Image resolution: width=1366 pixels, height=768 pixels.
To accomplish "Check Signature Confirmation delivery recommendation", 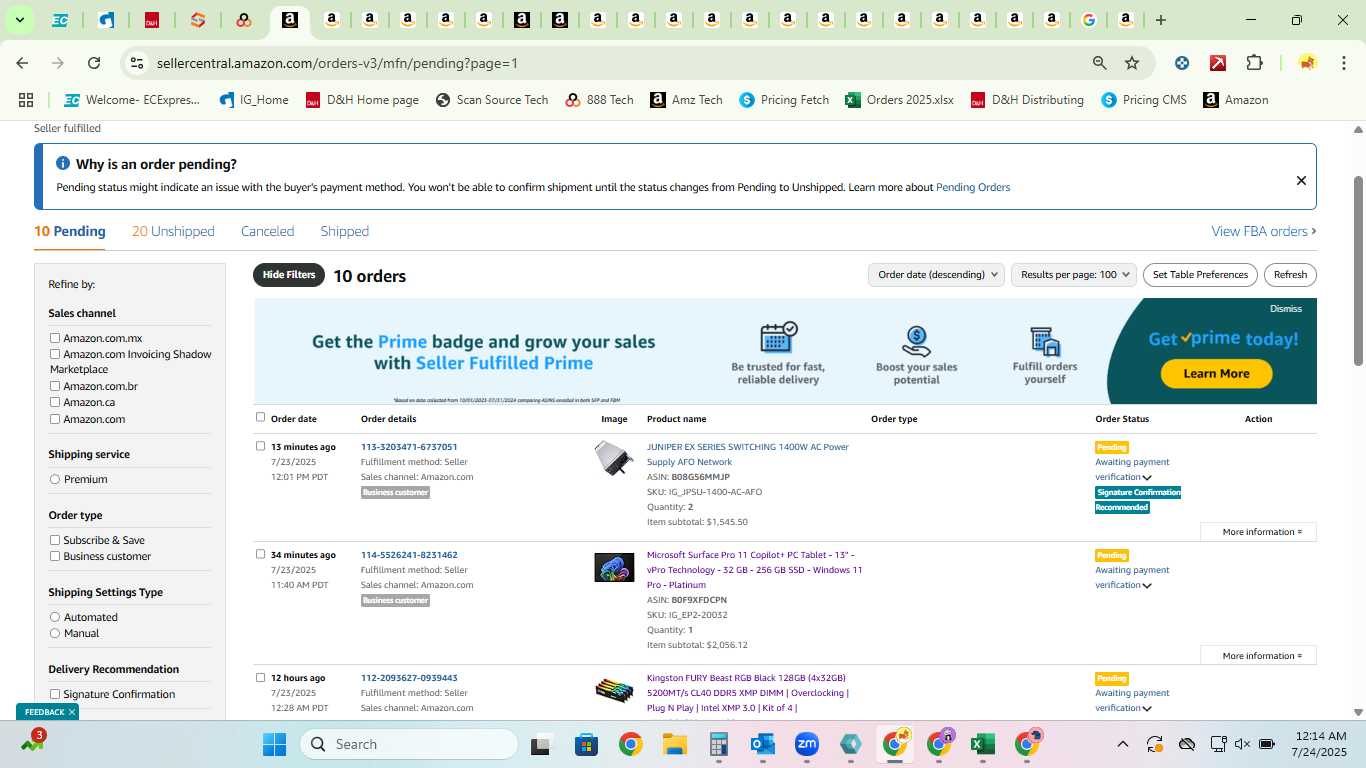I will pyautogui.click(x=55, y=694).
